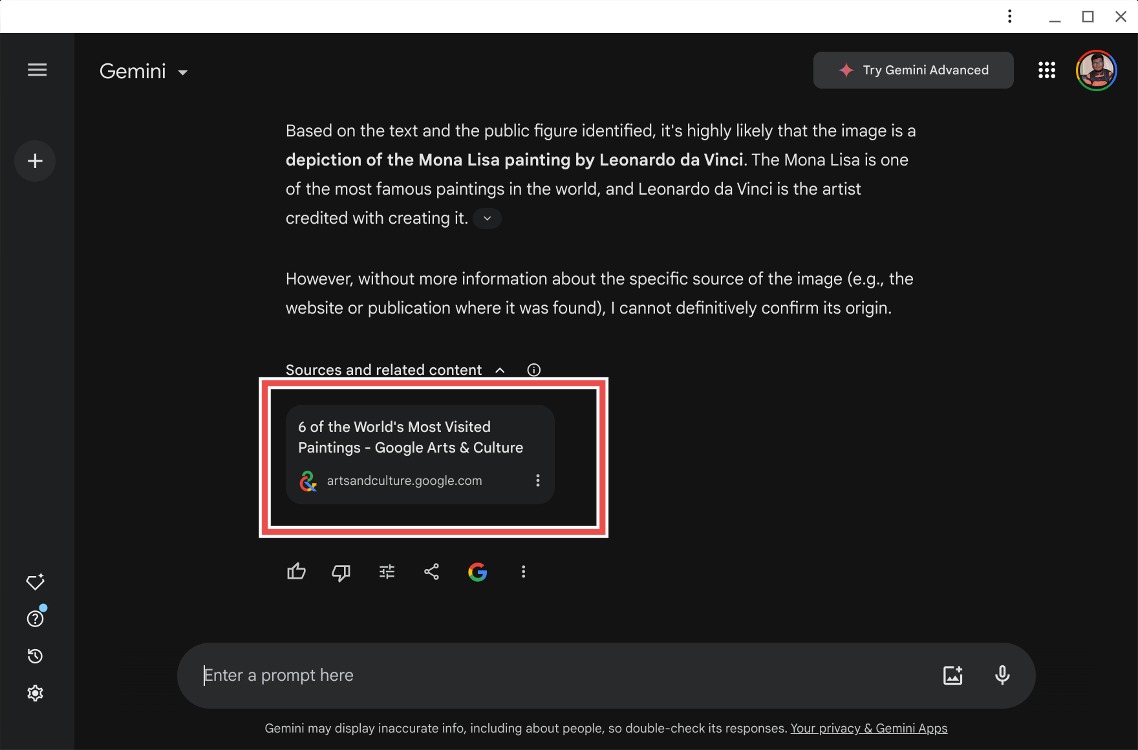Expand the show more chevron after the answer
Screen dimensions: 1138x750
pyautogui.click(x=487, y=218)
